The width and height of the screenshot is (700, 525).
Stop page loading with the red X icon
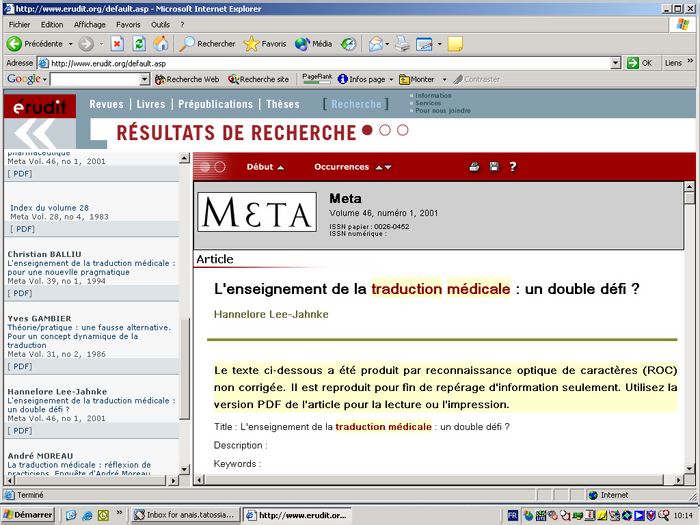point(117,44)
